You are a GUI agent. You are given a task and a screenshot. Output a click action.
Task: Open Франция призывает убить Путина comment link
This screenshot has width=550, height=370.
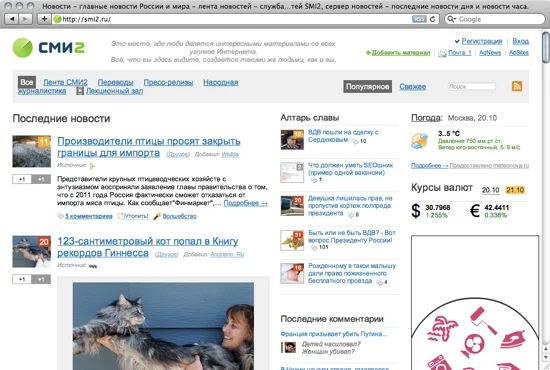(334, 334)
